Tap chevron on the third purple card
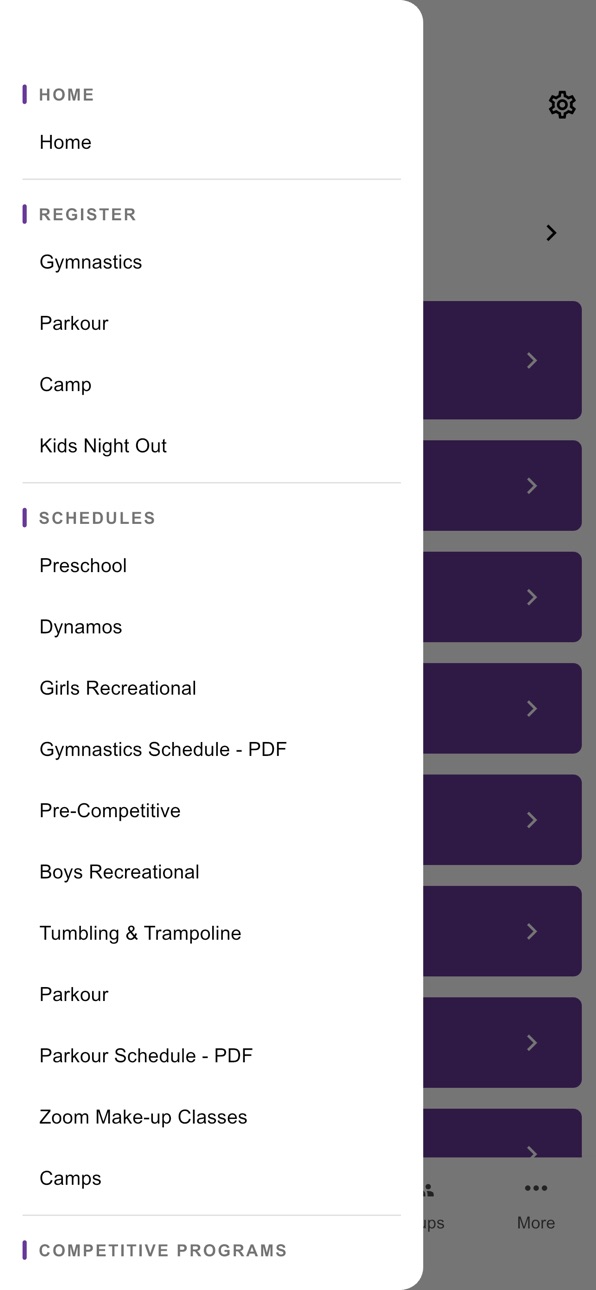 tap(532, 597)
